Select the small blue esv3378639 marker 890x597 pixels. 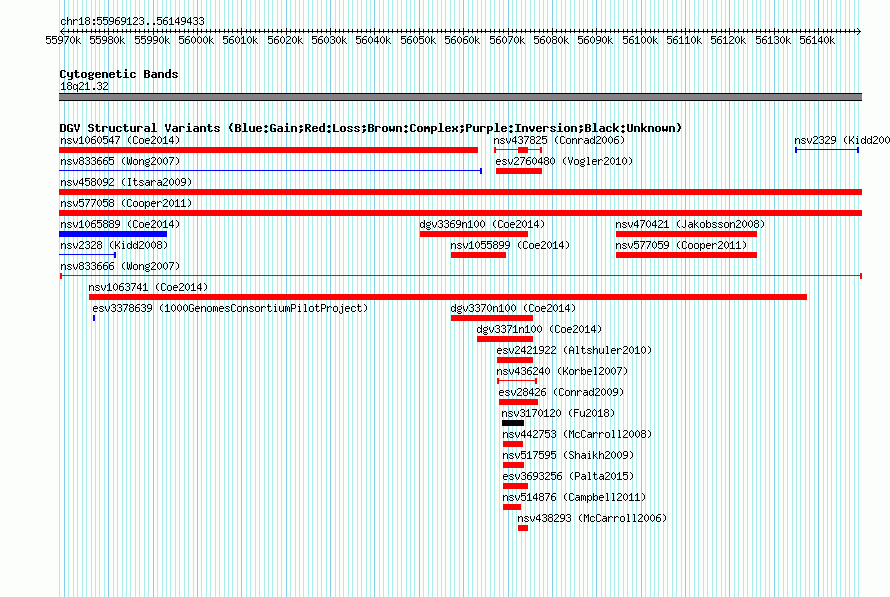click(94, 318)
